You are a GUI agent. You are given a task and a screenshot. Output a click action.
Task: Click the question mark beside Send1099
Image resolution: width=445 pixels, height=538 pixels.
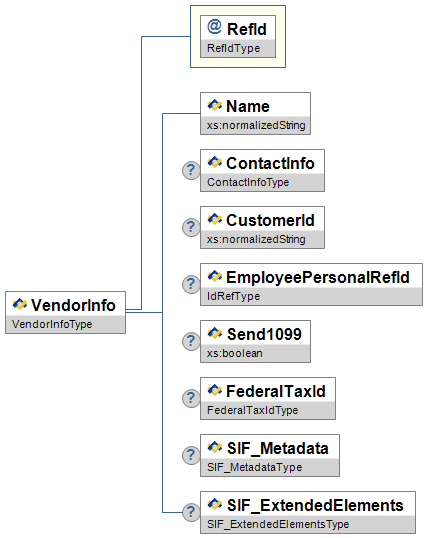pos(191,341)
